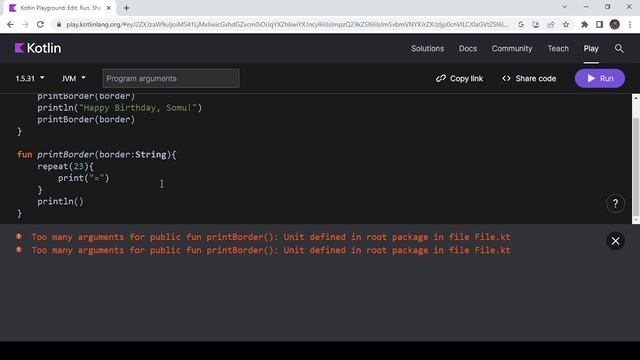Click Share code button

coord(529,78)
